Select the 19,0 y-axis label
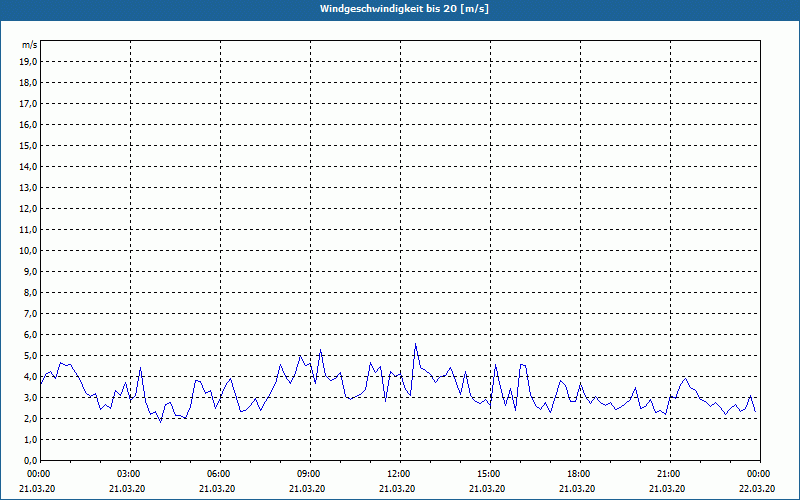800x500 pixels. (29, 61)
